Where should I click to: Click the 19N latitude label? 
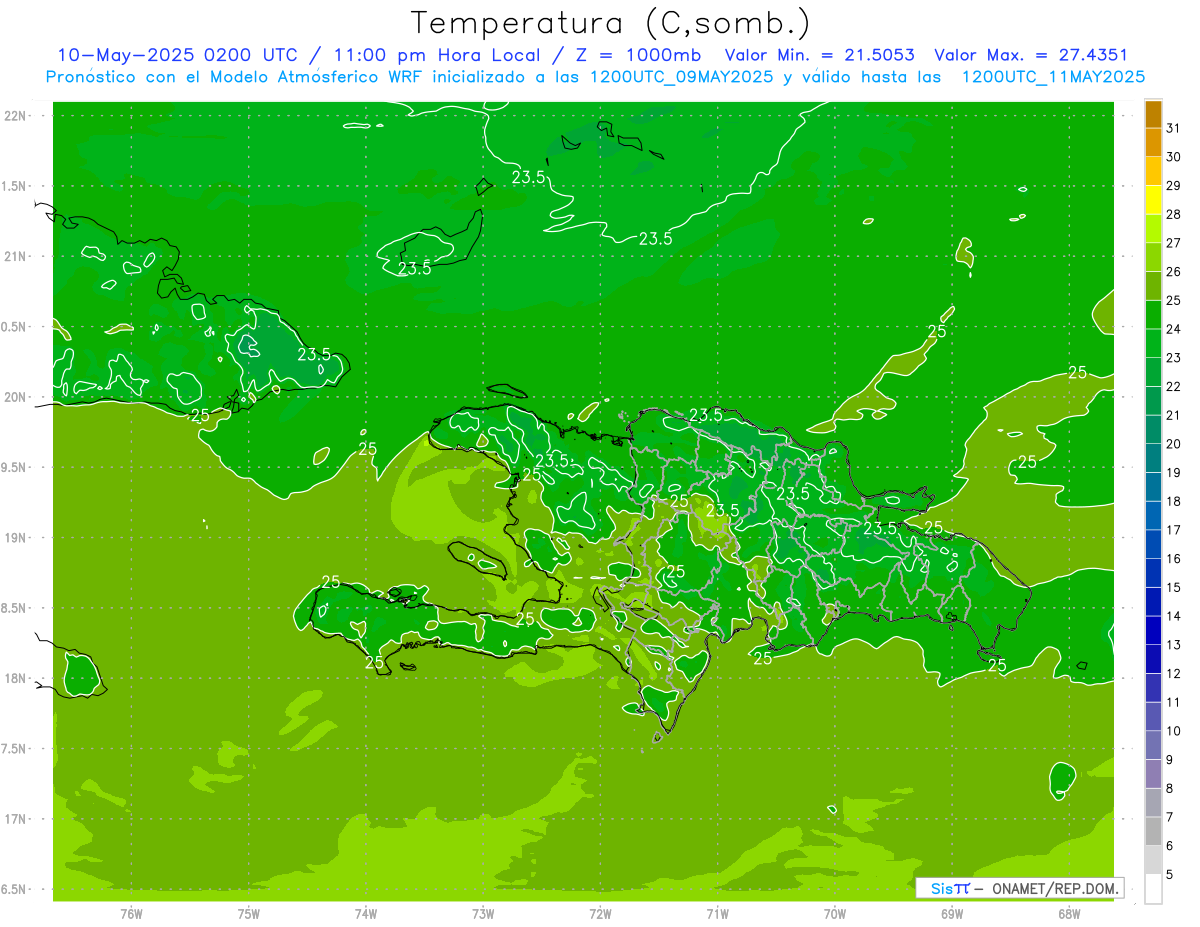[16, 538]
